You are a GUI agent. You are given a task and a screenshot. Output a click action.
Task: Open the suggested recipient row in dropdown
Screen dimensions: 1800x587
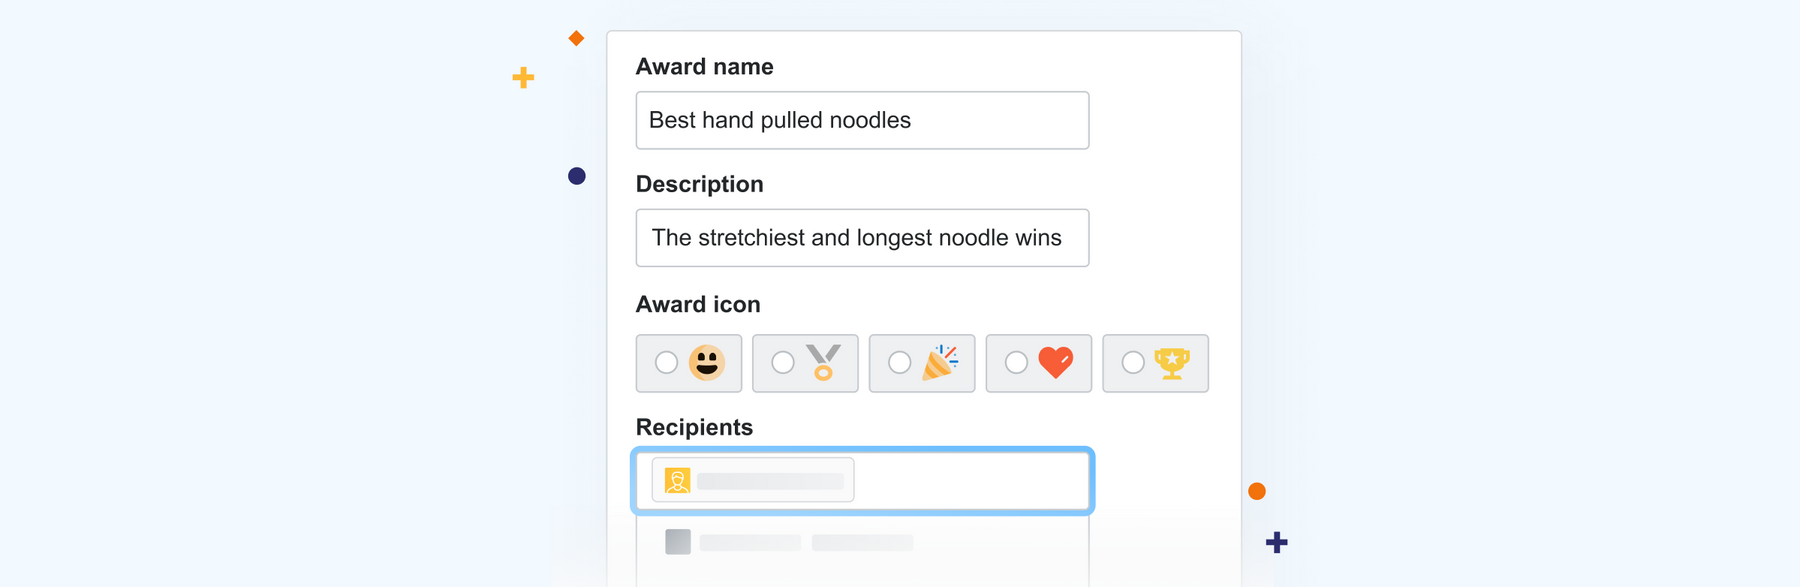(862, 542)
